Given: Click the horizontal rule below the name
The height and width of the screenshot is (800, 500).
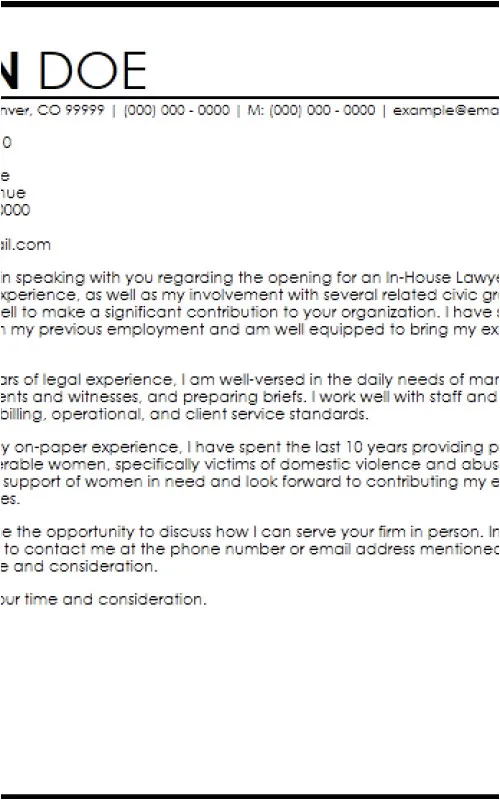Looking at the screenshot, I should pos(250,97).
